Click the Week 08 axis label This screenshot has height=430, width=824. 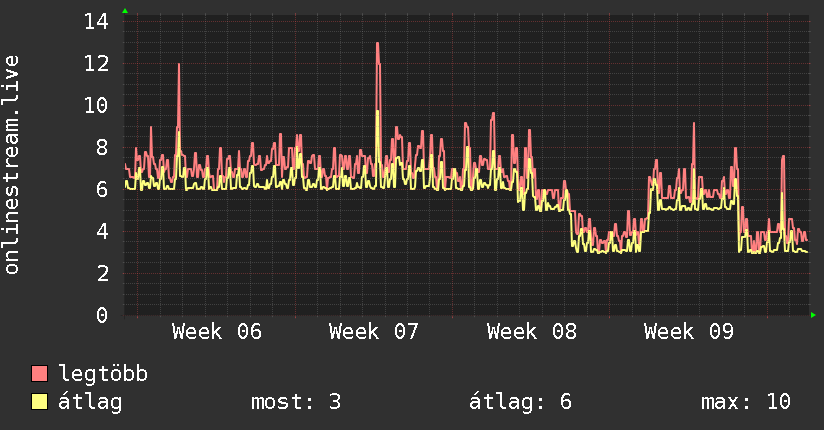[x=531, y=332]
